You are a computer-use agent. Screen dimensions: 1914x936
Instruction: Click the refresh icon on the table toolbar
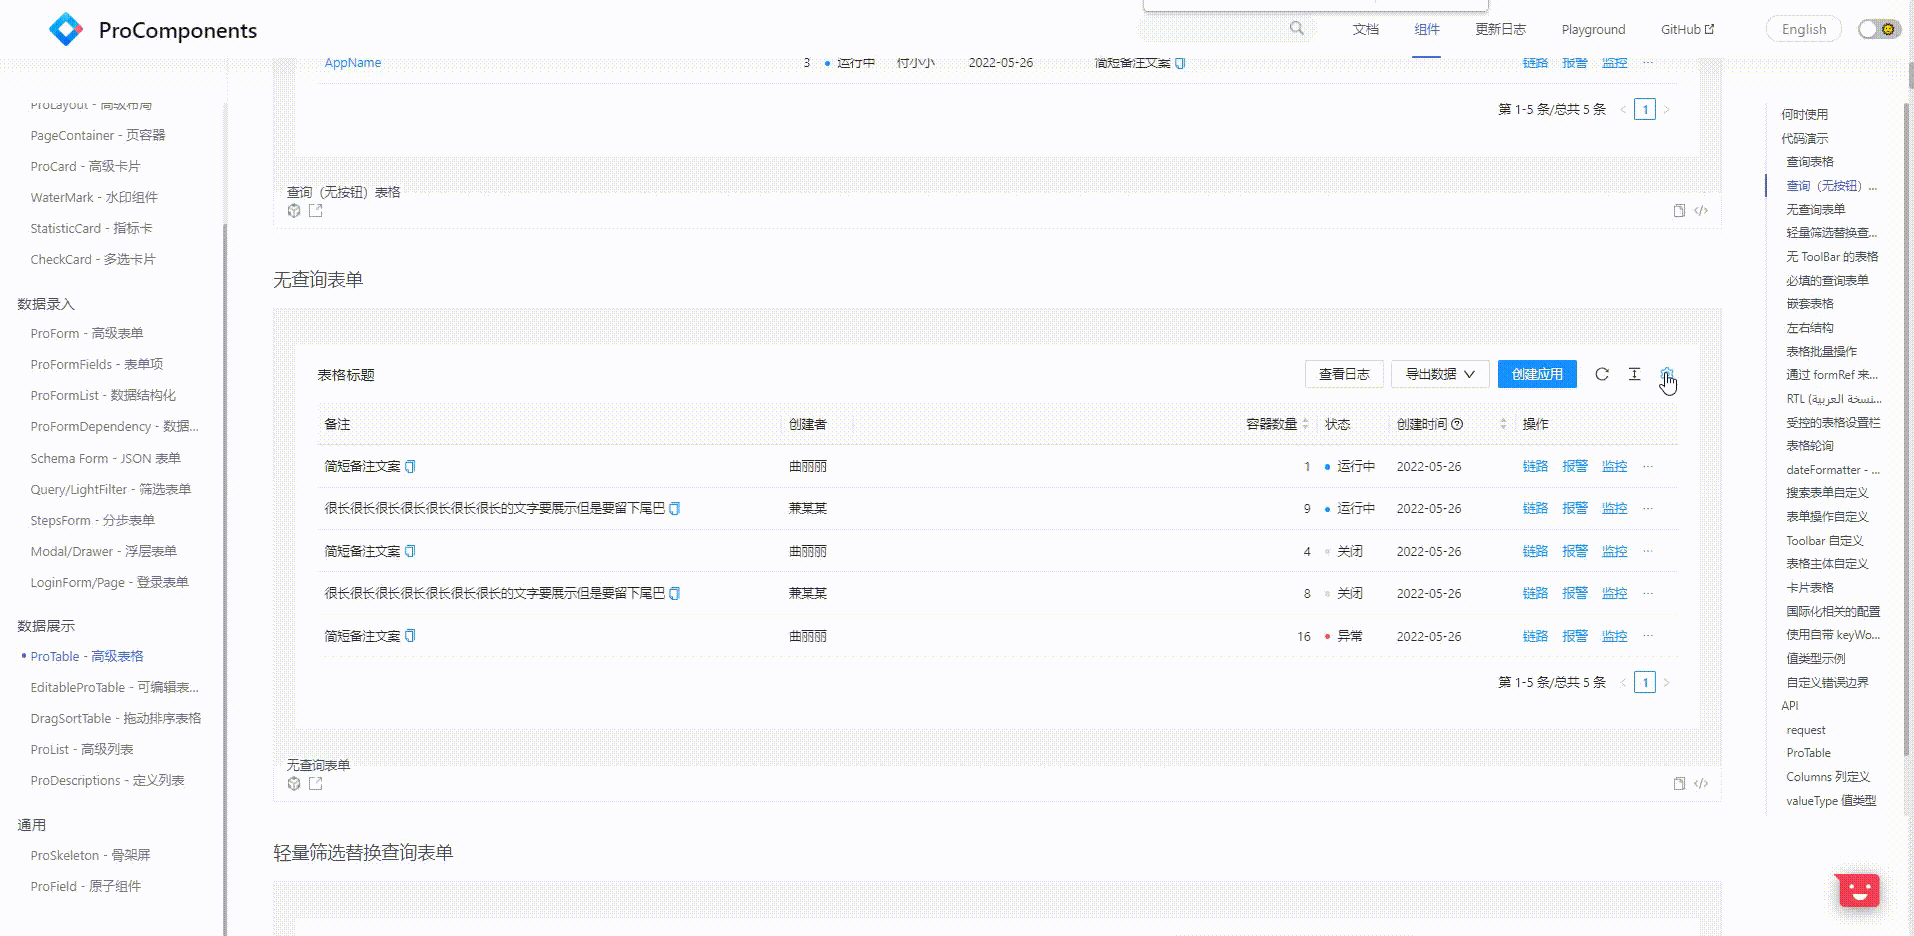click(x=1602, y=374)
